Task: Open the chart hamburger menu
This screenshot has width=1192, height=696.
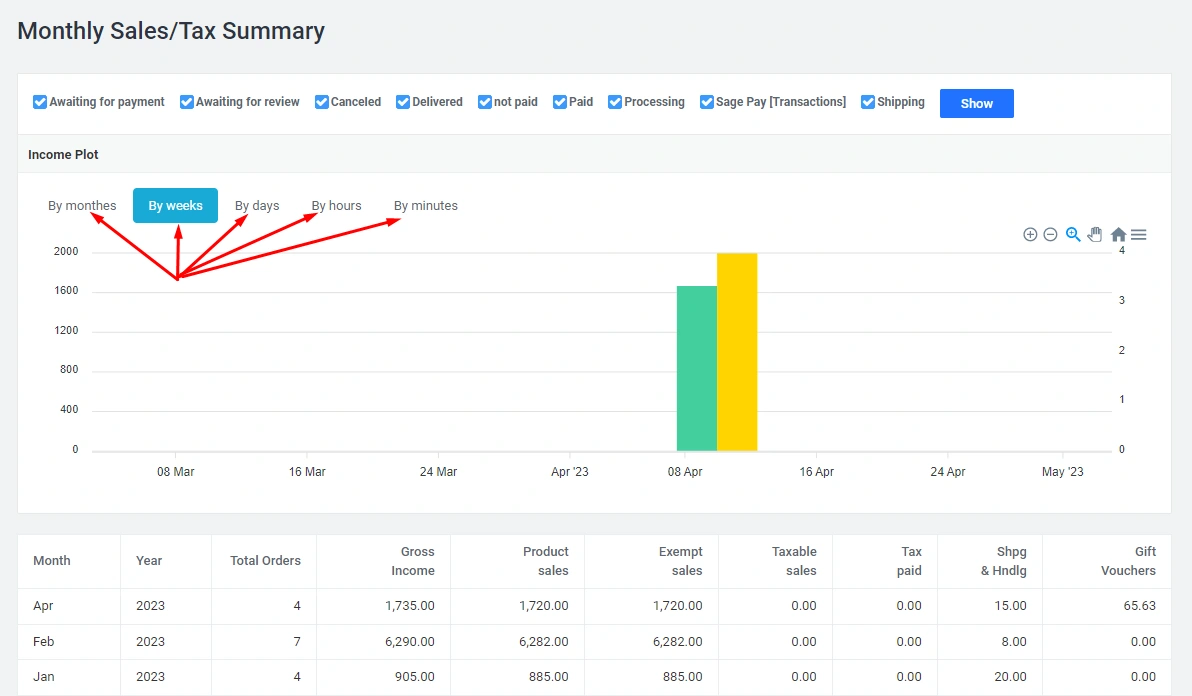Action: [1139, 234]
